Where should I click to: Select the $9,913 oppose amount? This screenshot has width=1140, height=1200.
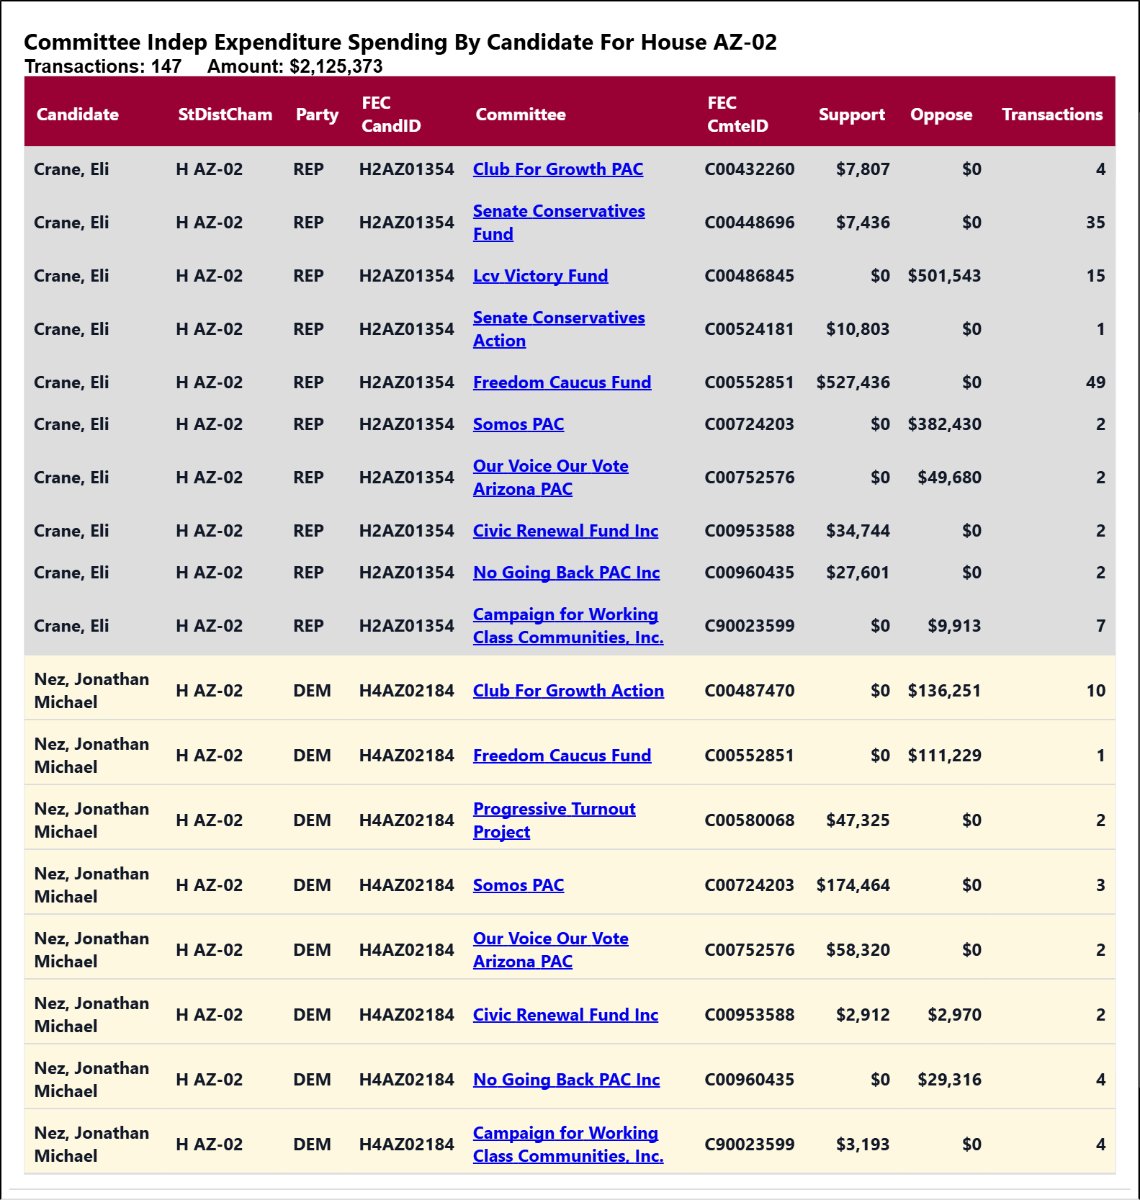955,625
